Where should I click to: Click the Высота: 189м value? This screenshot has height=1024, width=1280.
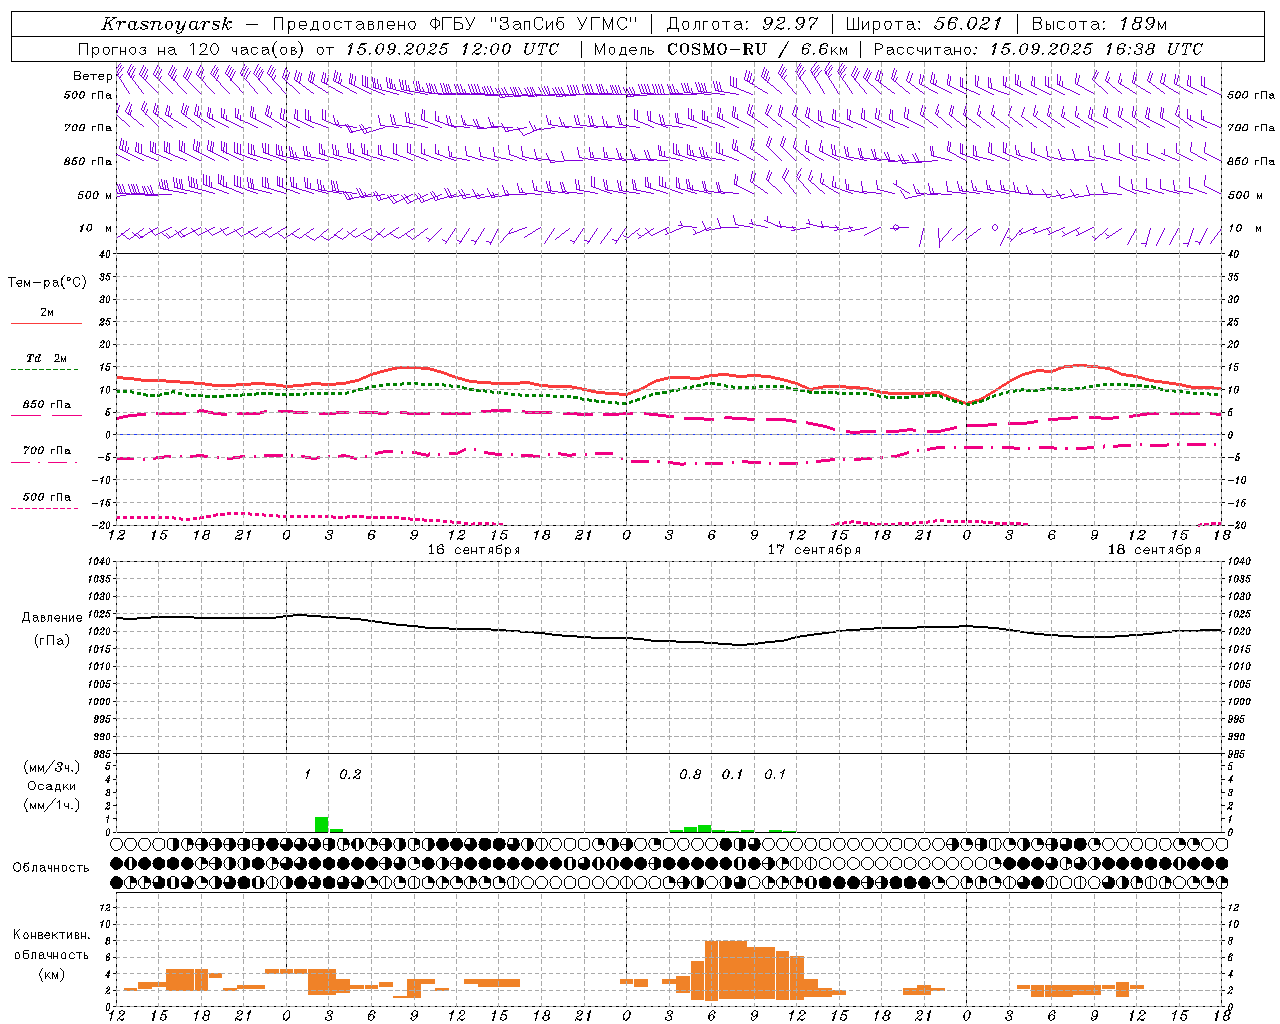tap(1099, 24)
